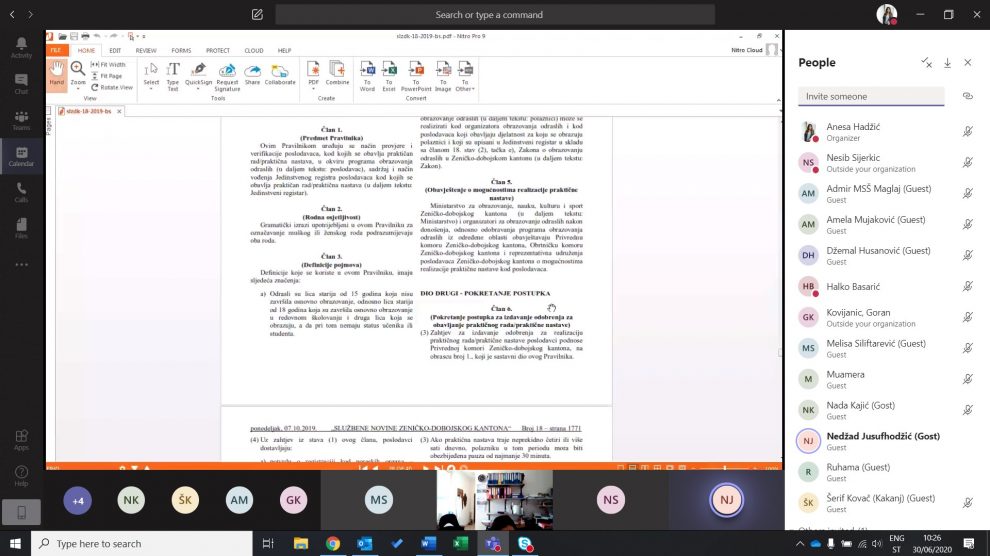Toggle mute for Amela Mujaković
990x556 pixels.
tap(967, 224)
